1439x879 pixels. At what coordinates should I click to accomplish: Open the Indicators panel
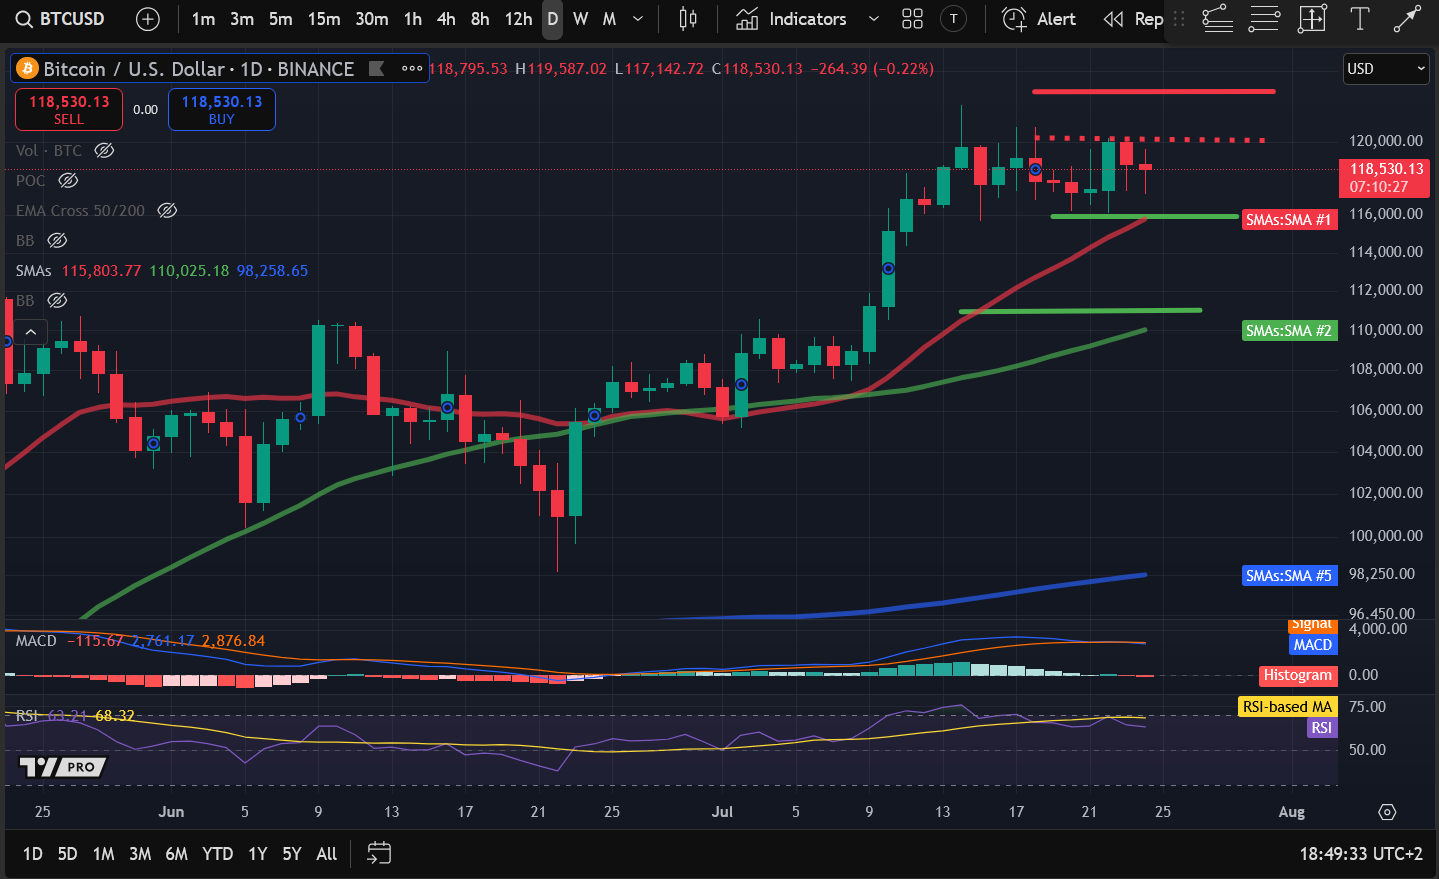click(x=791, y=19)
